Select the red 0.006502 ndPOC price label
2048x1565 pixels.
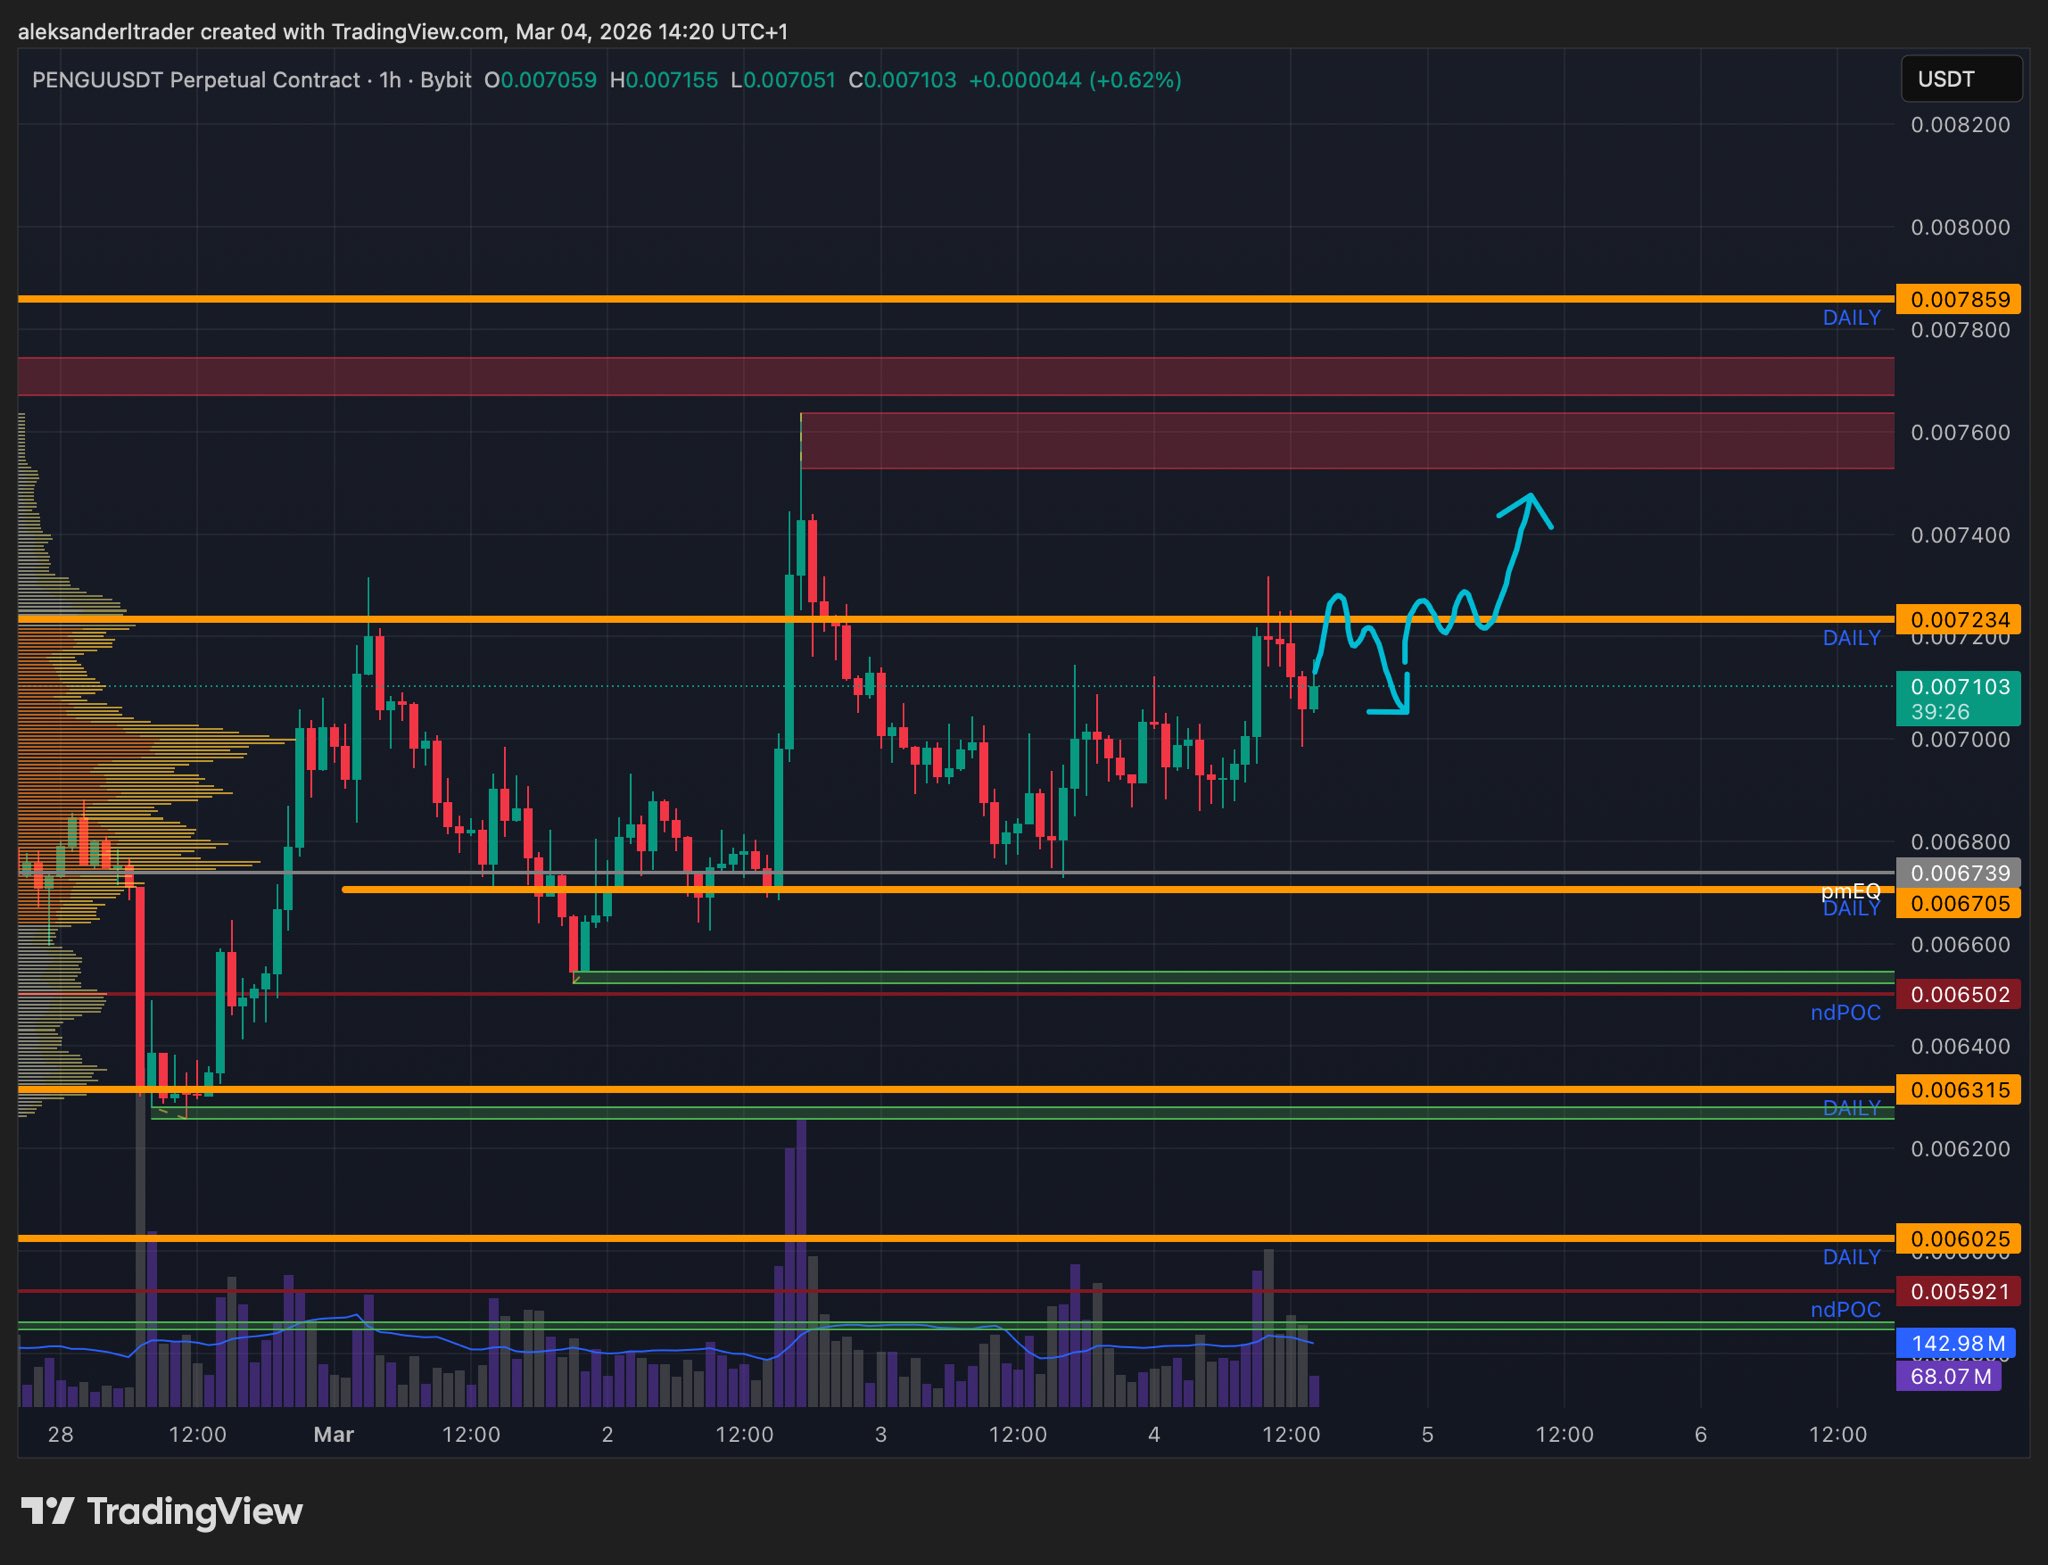[x=1958, y=995]
